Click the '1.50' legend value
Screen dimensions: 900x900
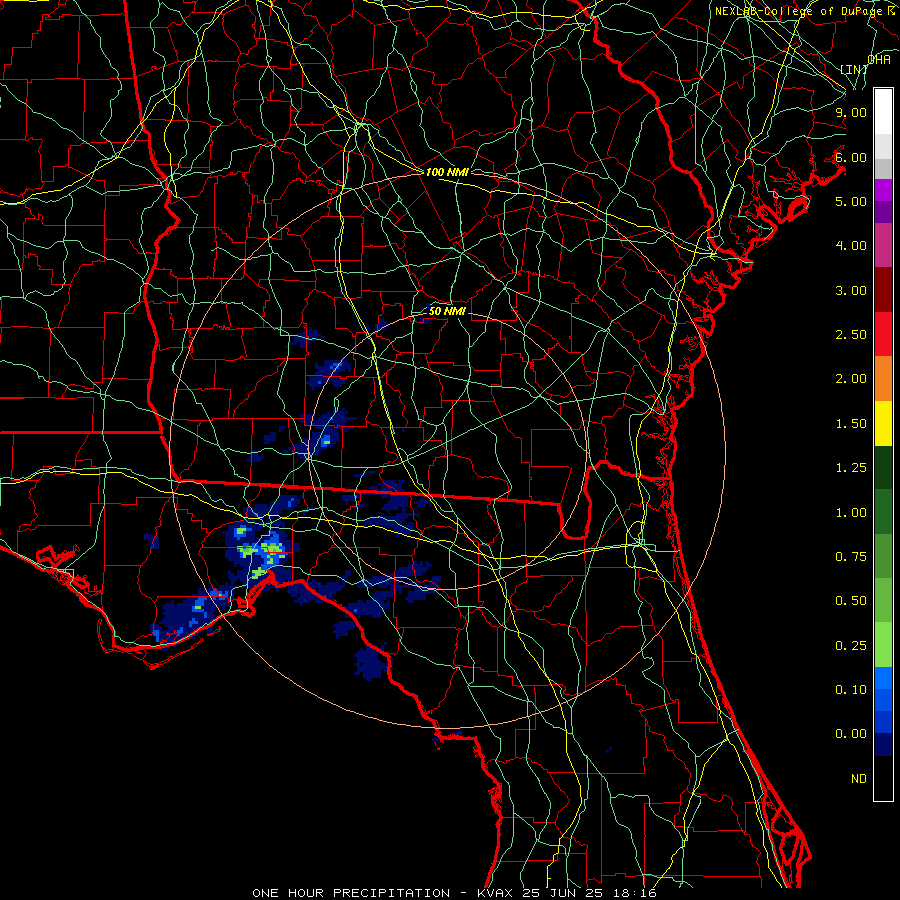coord(851,424)
